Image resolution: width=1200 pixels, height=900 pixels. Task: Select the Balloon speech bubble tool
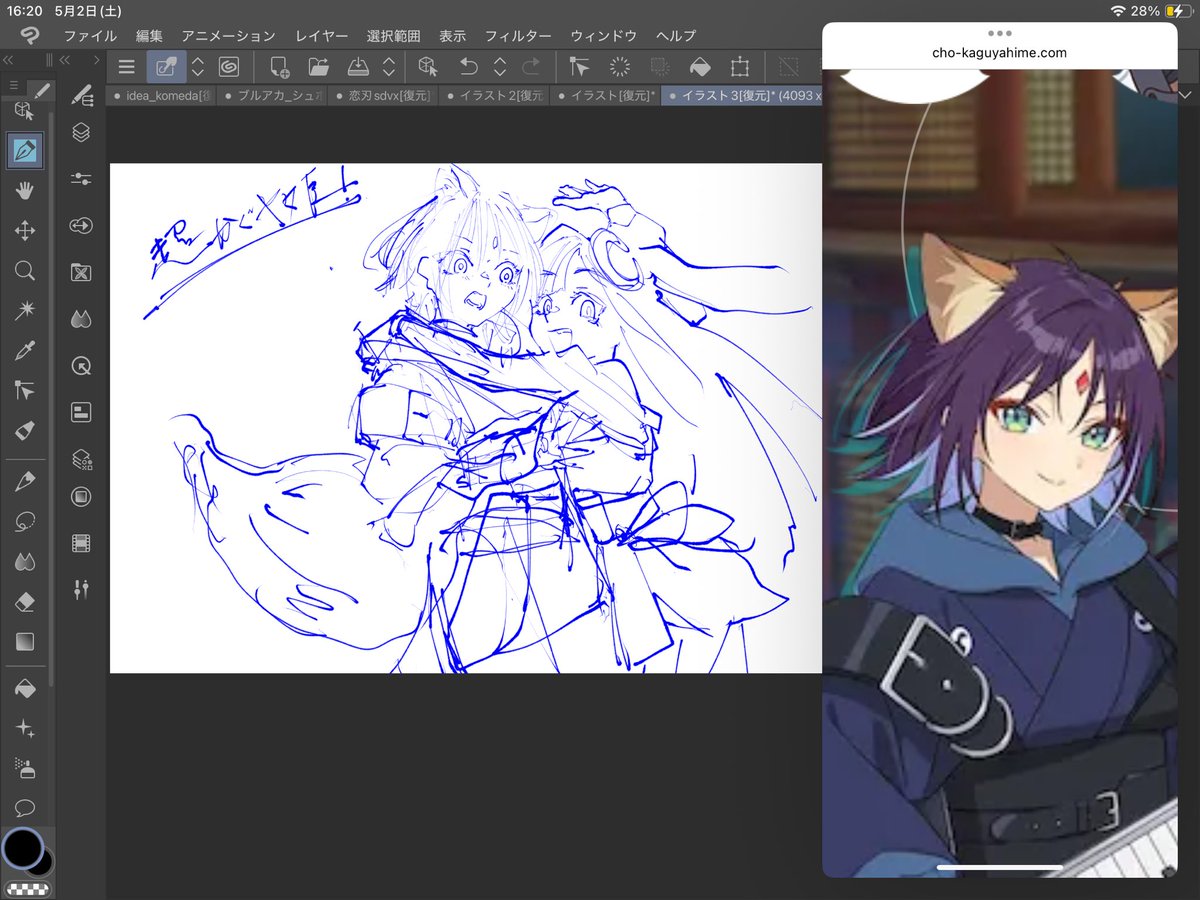(x=25, y=807)
